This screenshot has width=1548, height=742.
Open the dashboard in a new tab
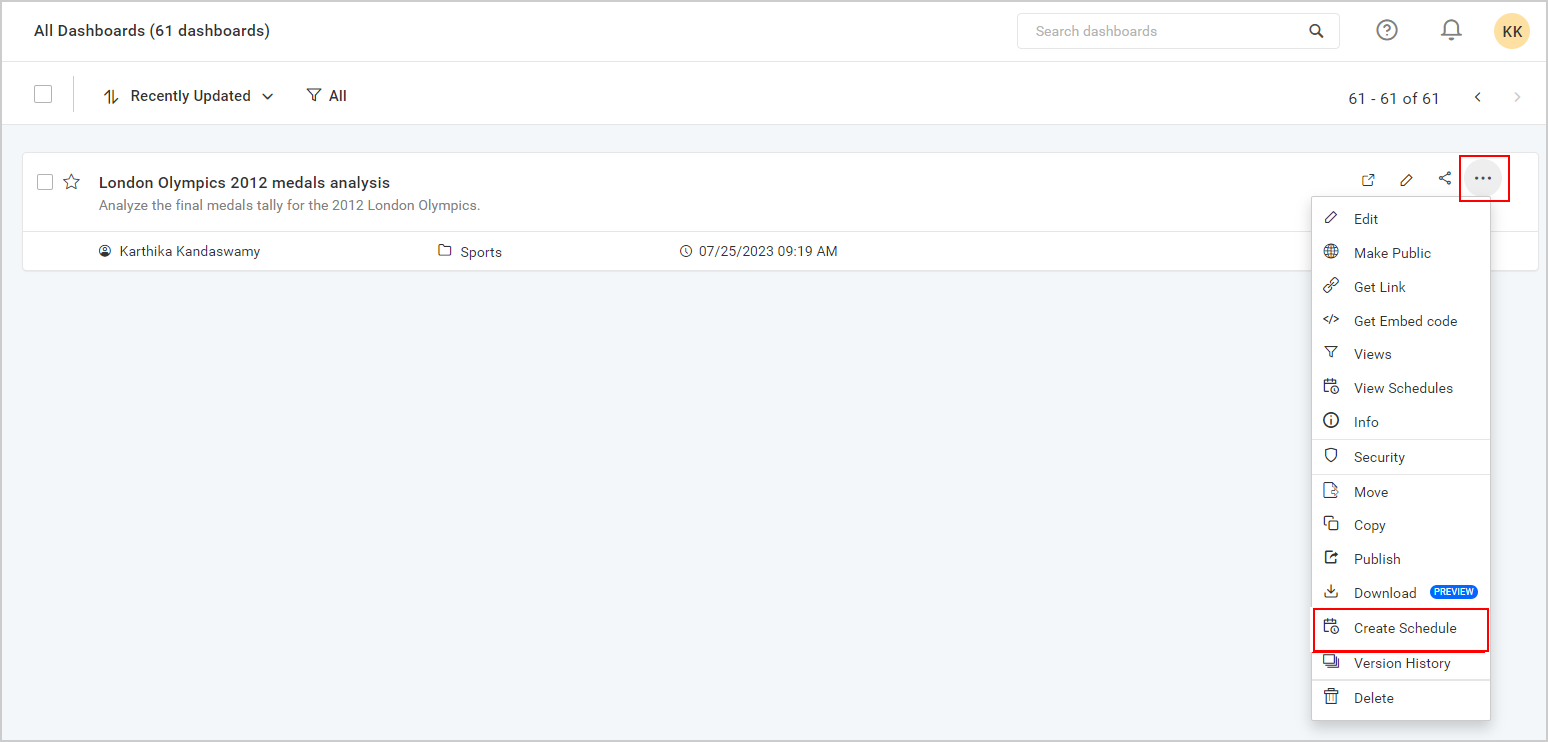click(x=1368, y=180)
